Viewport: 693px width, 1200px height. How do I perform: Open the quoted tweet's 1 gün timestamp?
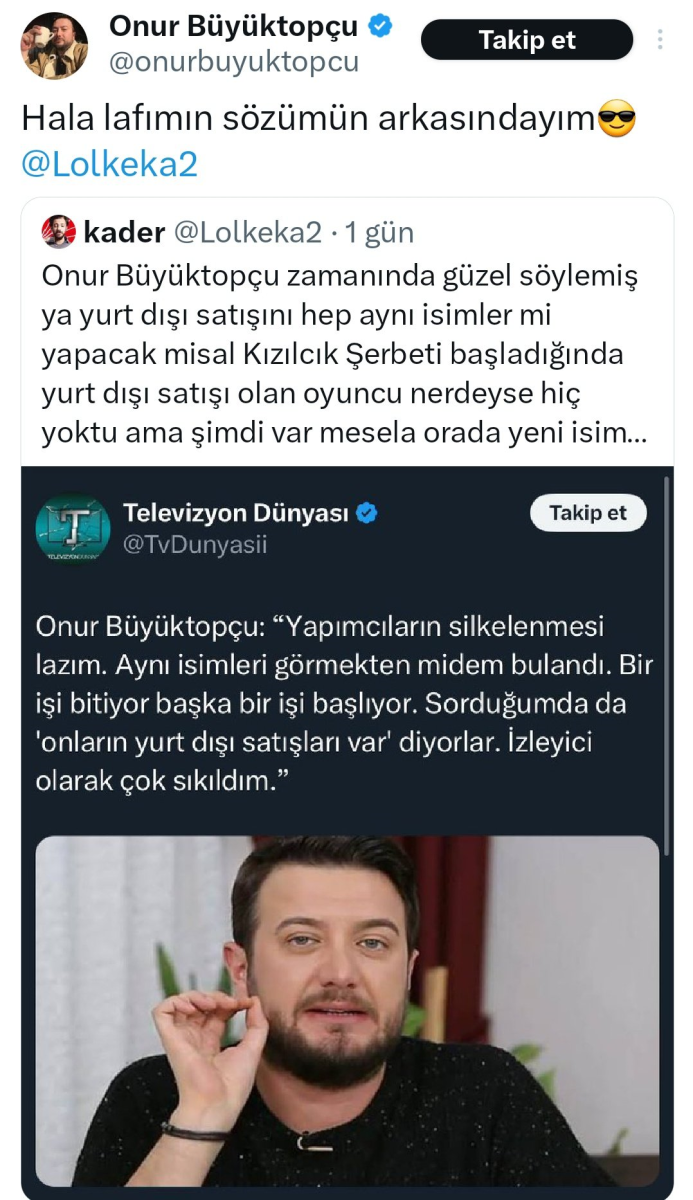point(379,232)
